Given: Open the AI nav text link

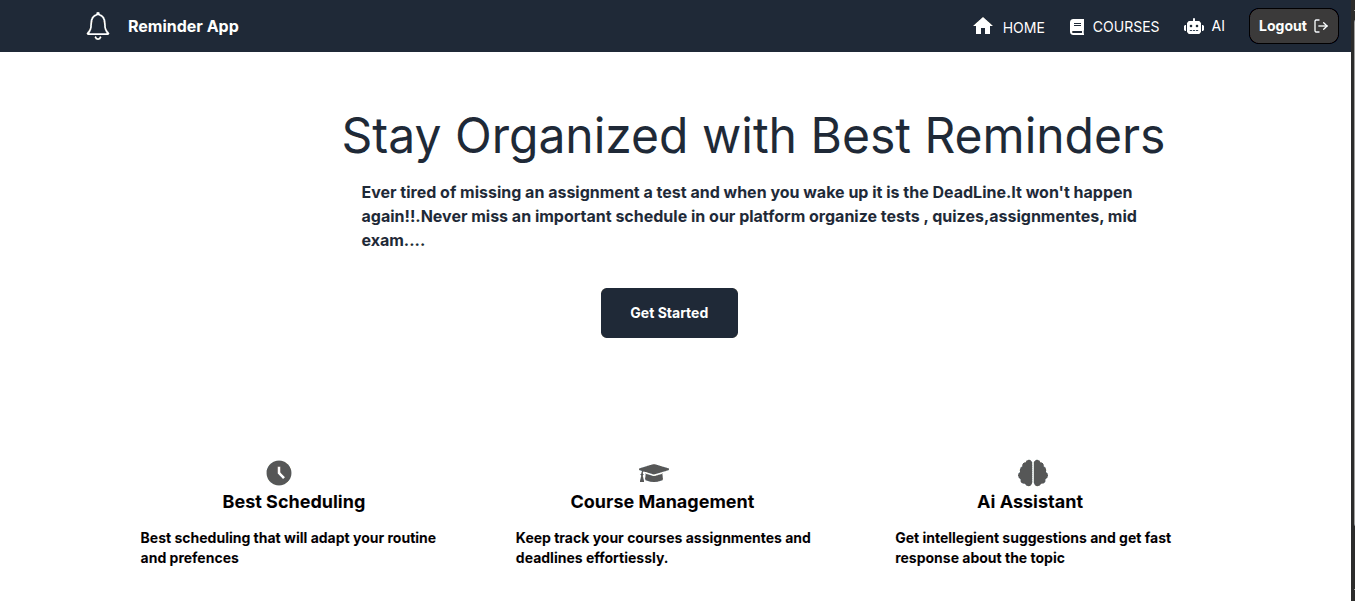Looking at the screenshot, I should (1218, 27).
